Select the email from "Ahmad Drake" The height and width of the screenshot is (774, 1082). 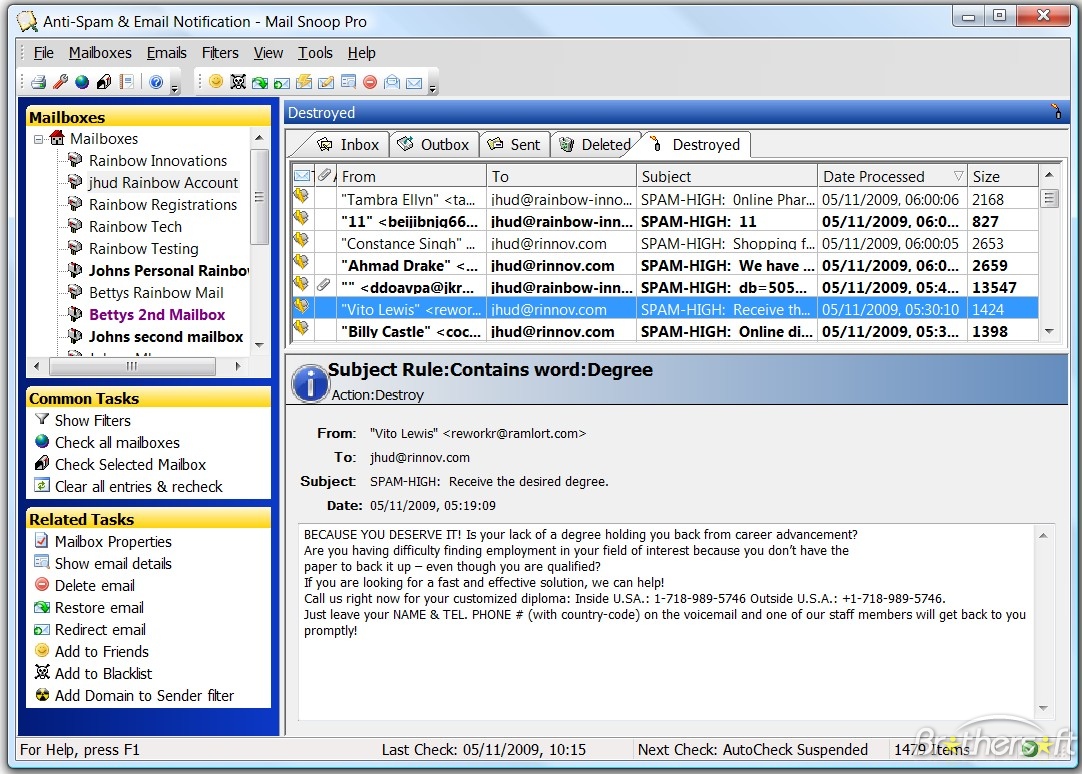665,266
